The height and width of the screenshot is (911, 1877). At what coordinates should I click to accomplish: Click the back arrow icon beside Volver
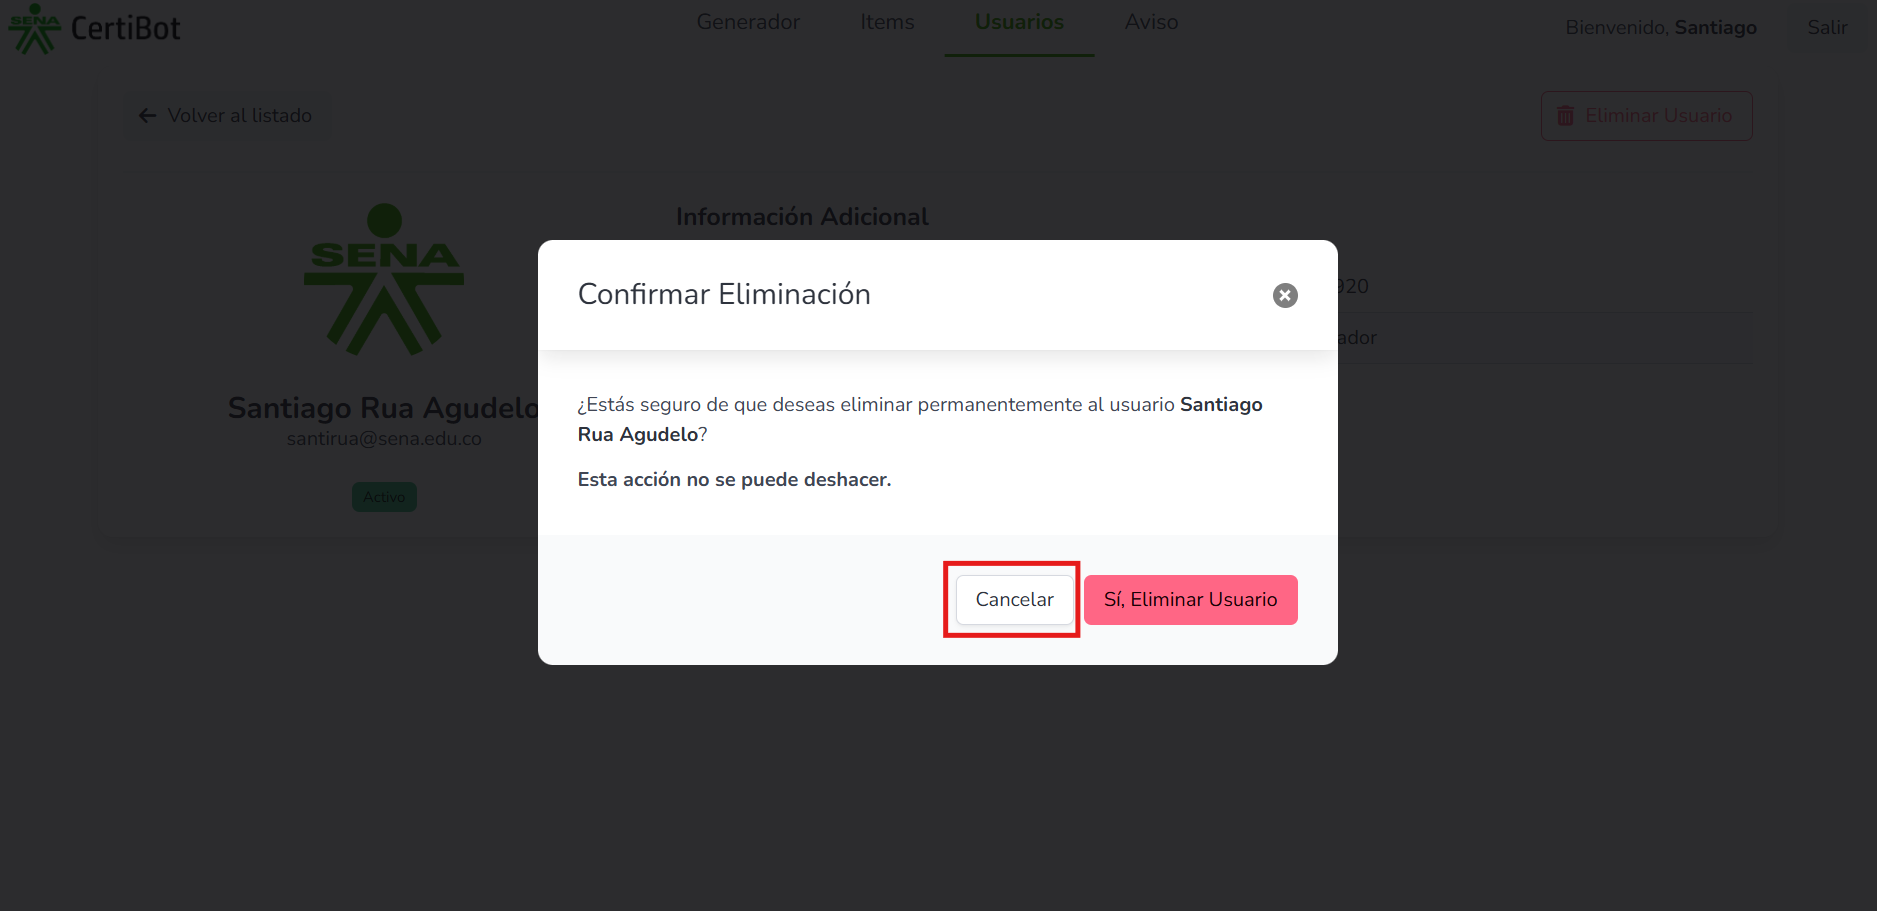(x=148, y=116)
